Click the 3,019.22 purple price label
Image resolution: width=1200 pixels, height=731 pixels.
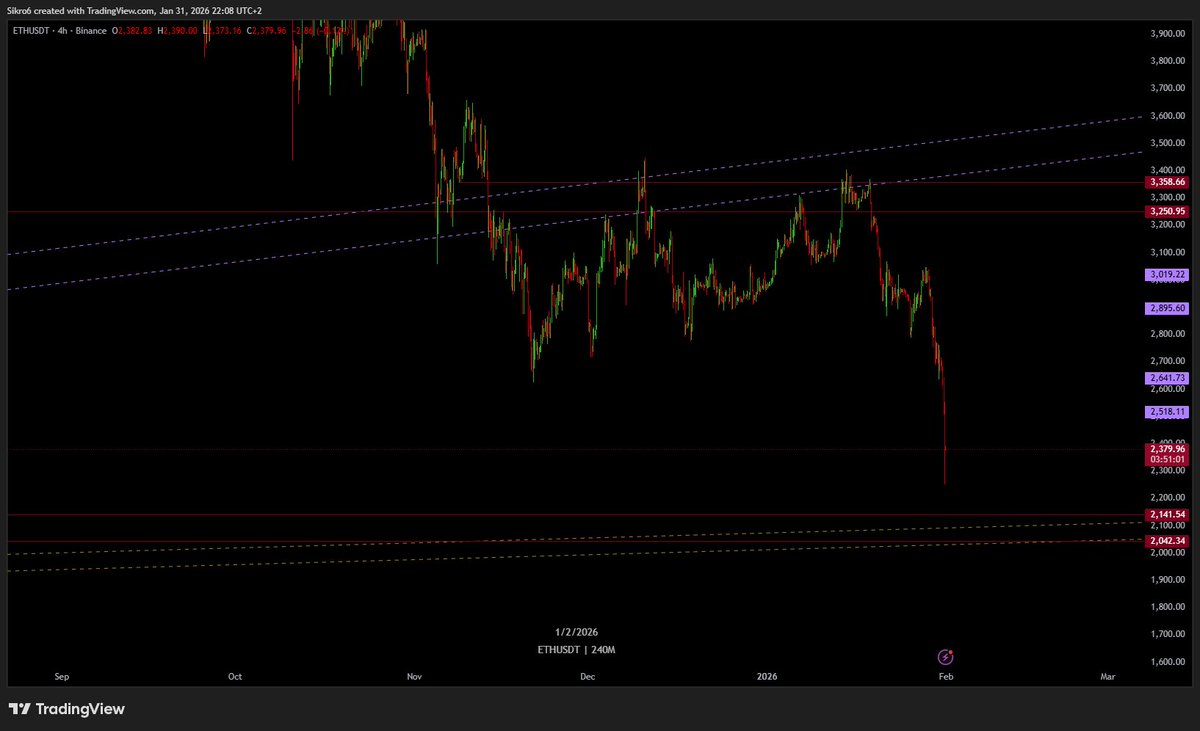(x=1168, y=274)
